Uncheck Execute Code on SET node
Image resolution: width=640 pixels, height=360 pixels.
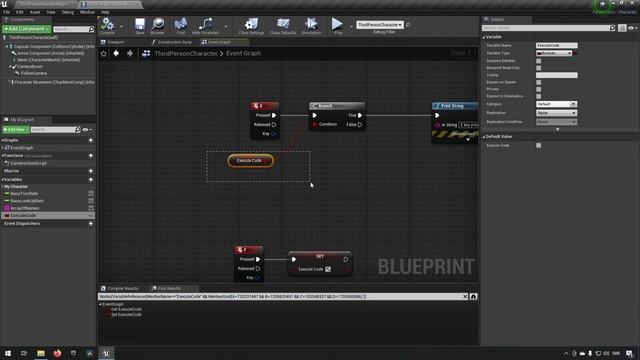tap(328, 269)
